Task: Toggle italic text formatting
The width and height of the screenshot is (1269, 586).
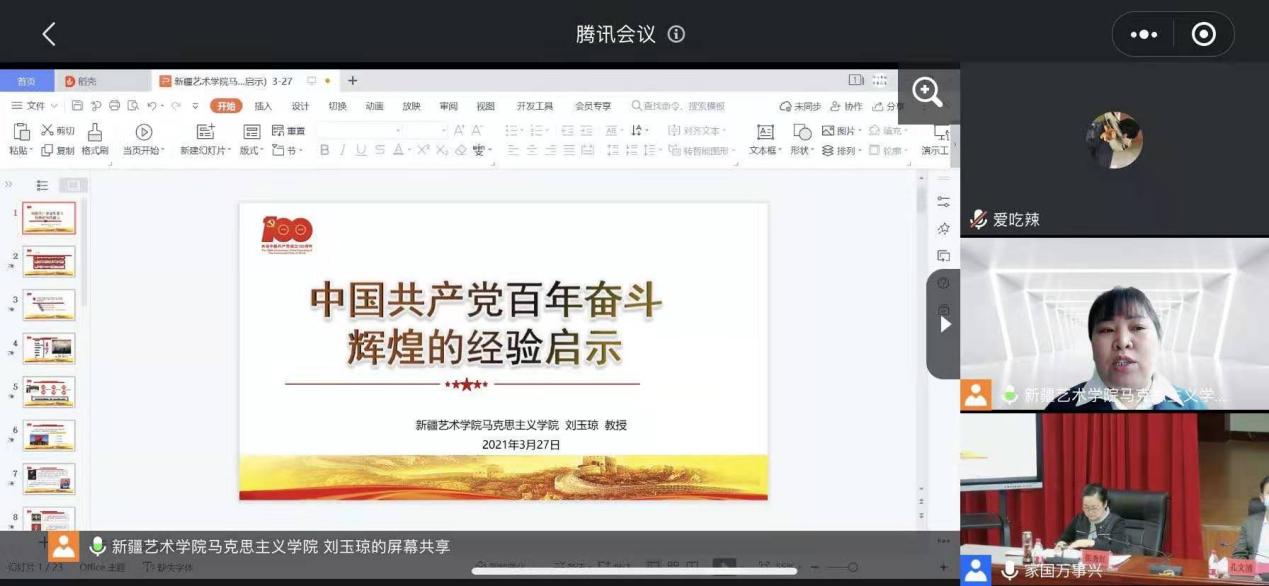Action: click(x=342, y=150)
